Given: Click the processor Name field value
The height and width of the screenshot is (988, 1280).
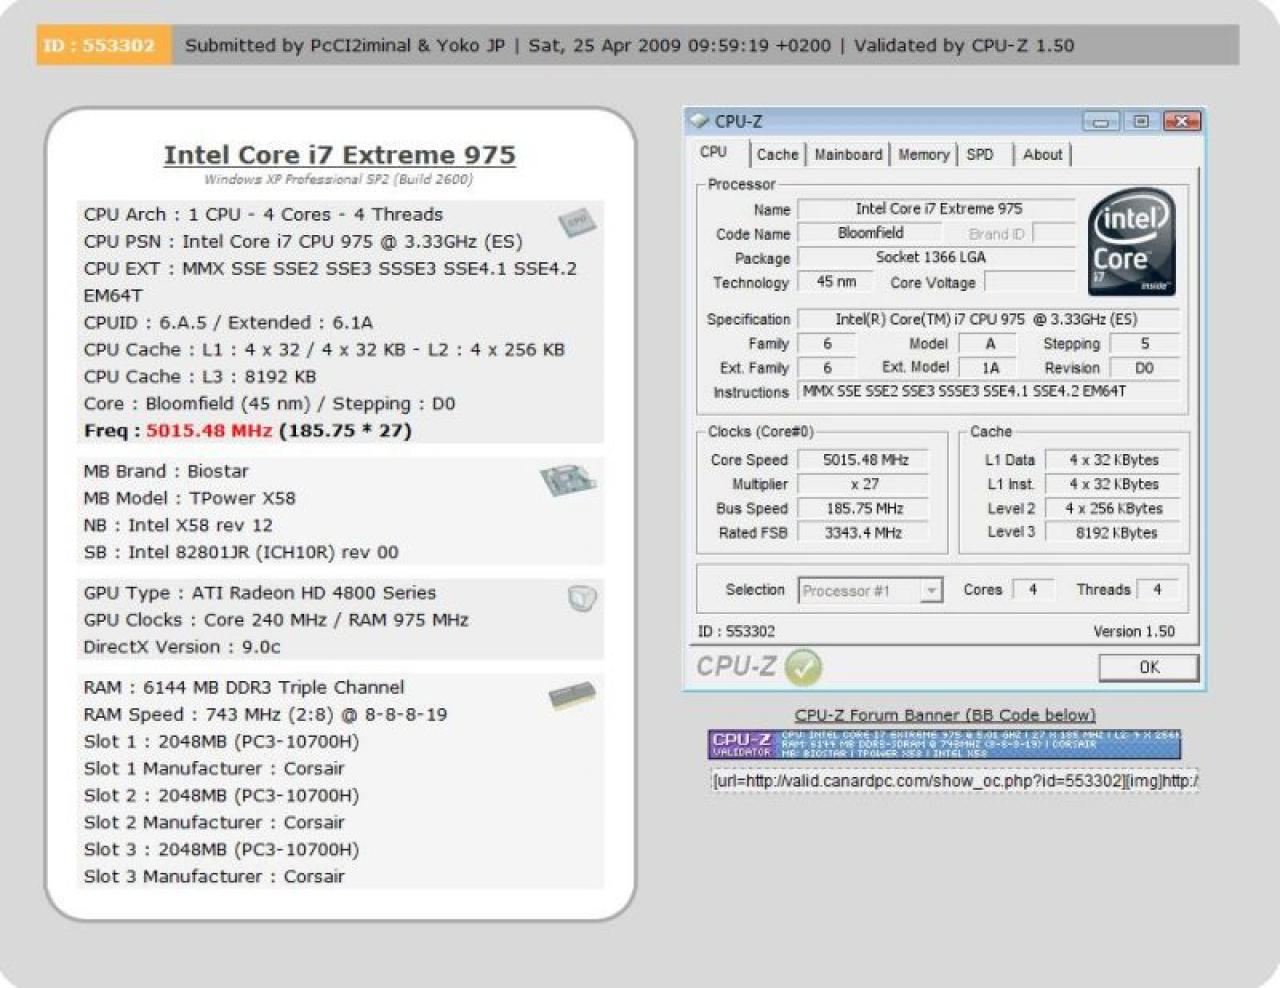Looking at the screenshot, I should (x=938, y=209).
